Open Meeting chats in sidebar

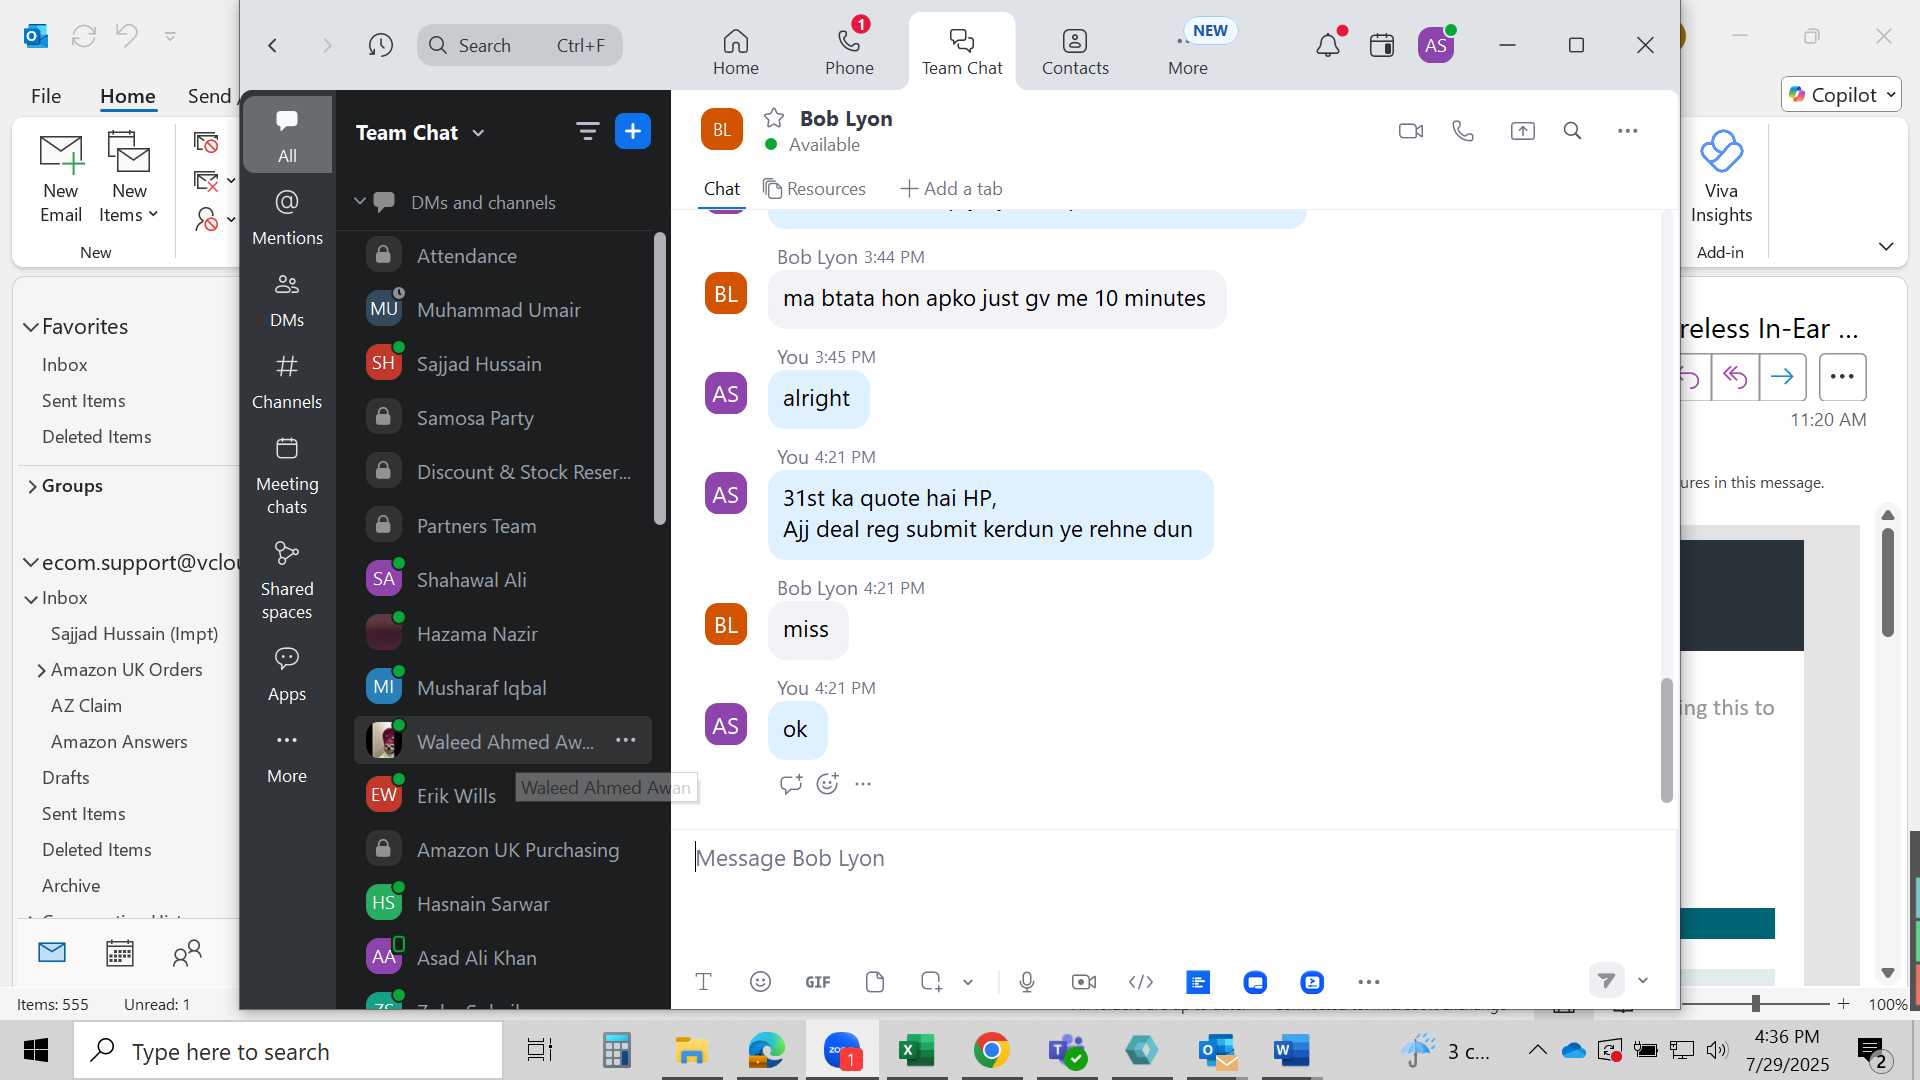point(287,475)
